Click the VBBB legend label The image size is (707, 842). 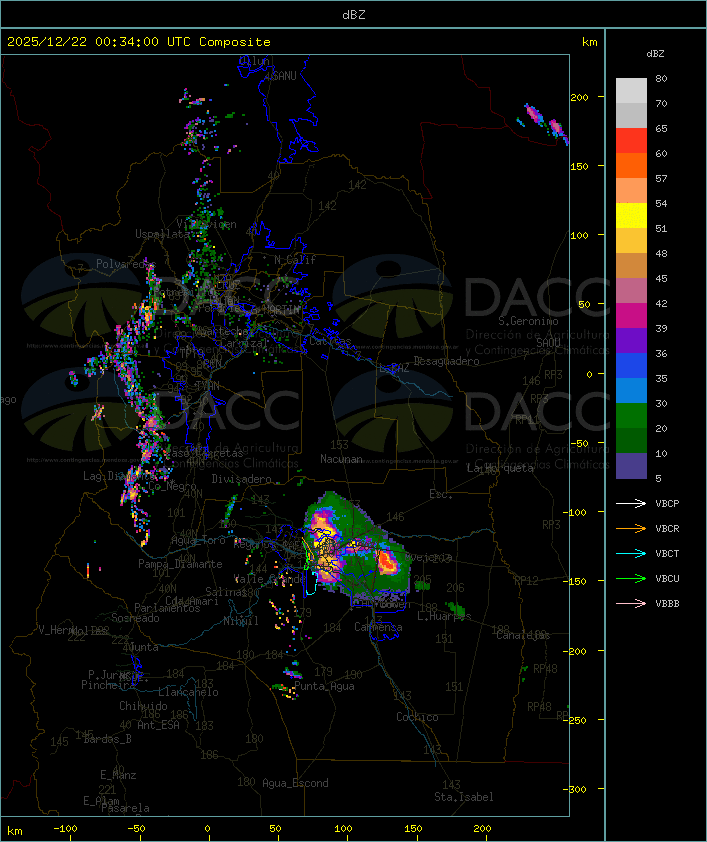[x=667, y=603]
